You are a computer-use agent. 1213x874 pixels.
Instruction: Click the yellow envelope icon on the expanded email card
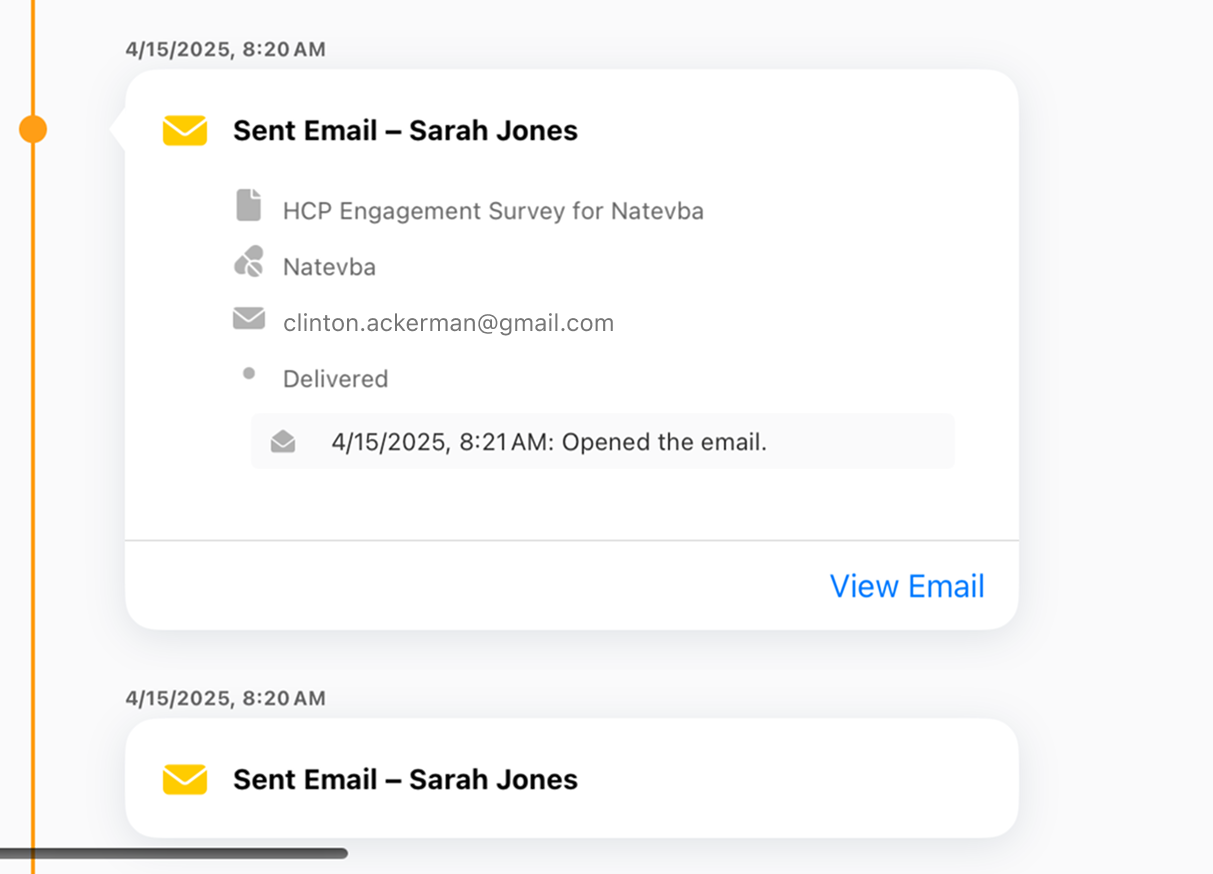(x=185, y=131)
